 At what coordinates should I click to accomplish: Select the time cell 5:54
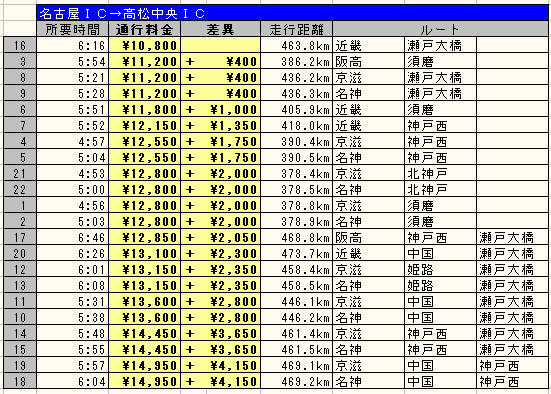pos(73,62)
